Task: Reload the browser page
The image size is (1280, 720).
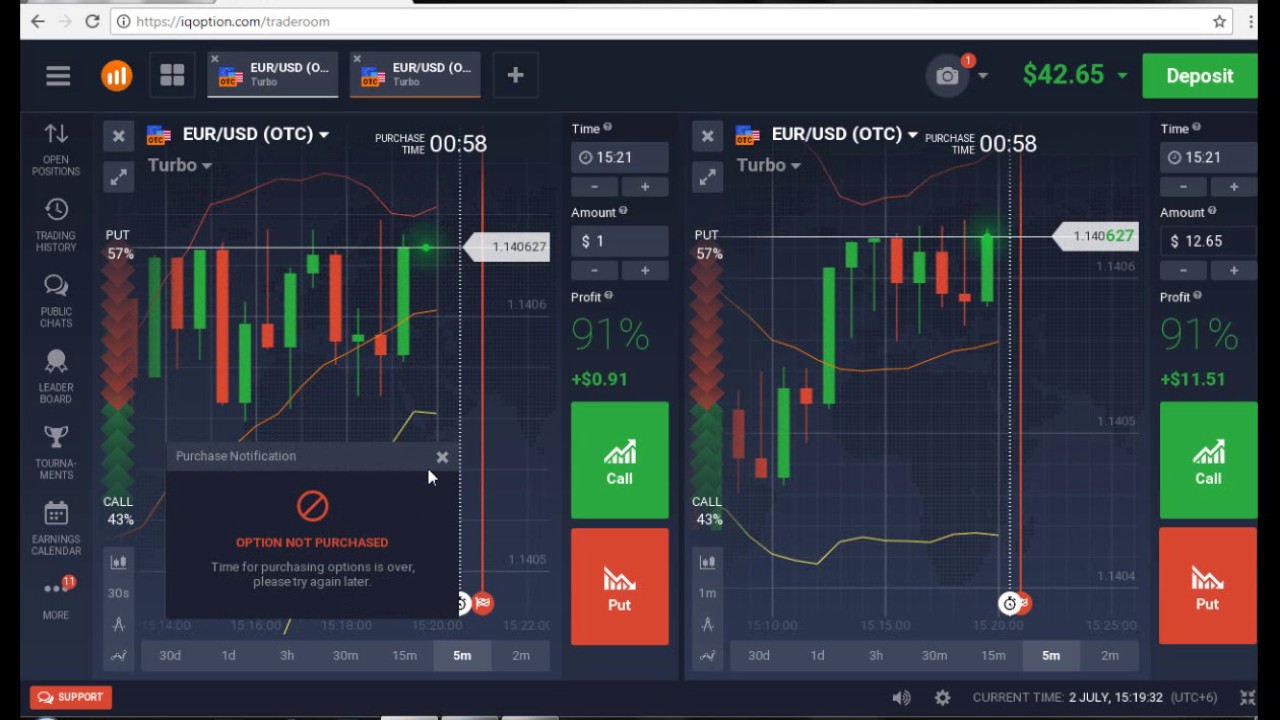Action: (92, 21)
